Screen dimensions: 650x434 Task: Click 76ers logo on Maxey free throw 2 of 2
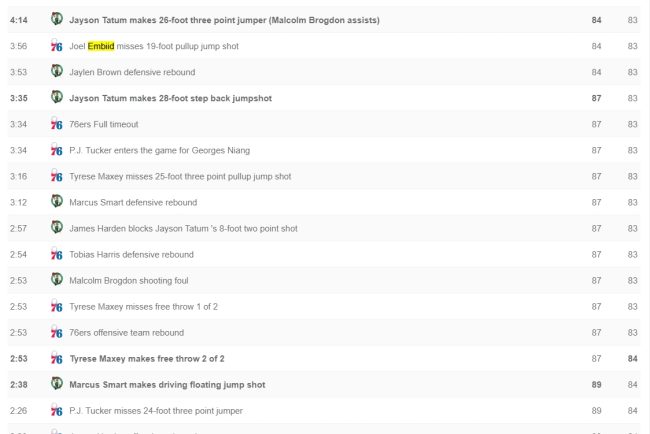(x=56, y=358)
